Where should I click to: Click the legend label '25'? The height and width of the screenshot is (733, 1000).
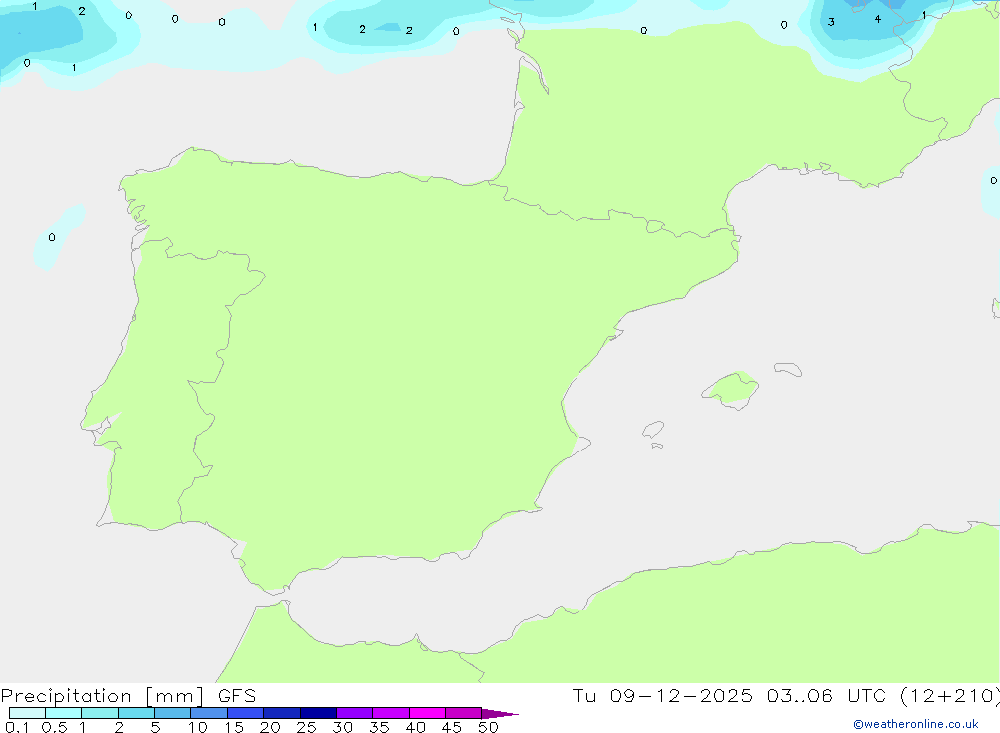tap(307, 727)
